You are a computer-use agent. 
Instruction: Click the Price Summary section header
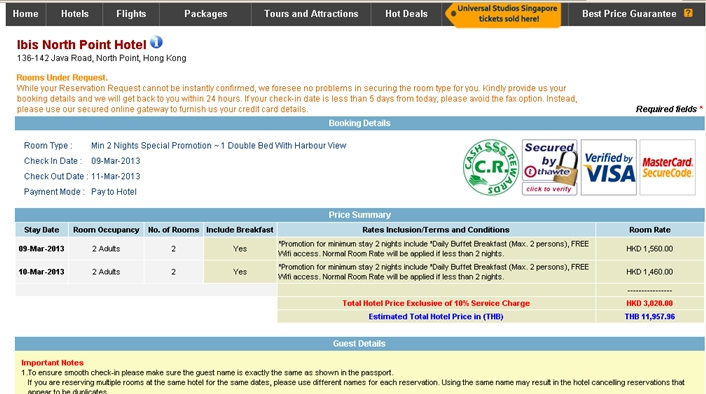(x=359, y=215)
